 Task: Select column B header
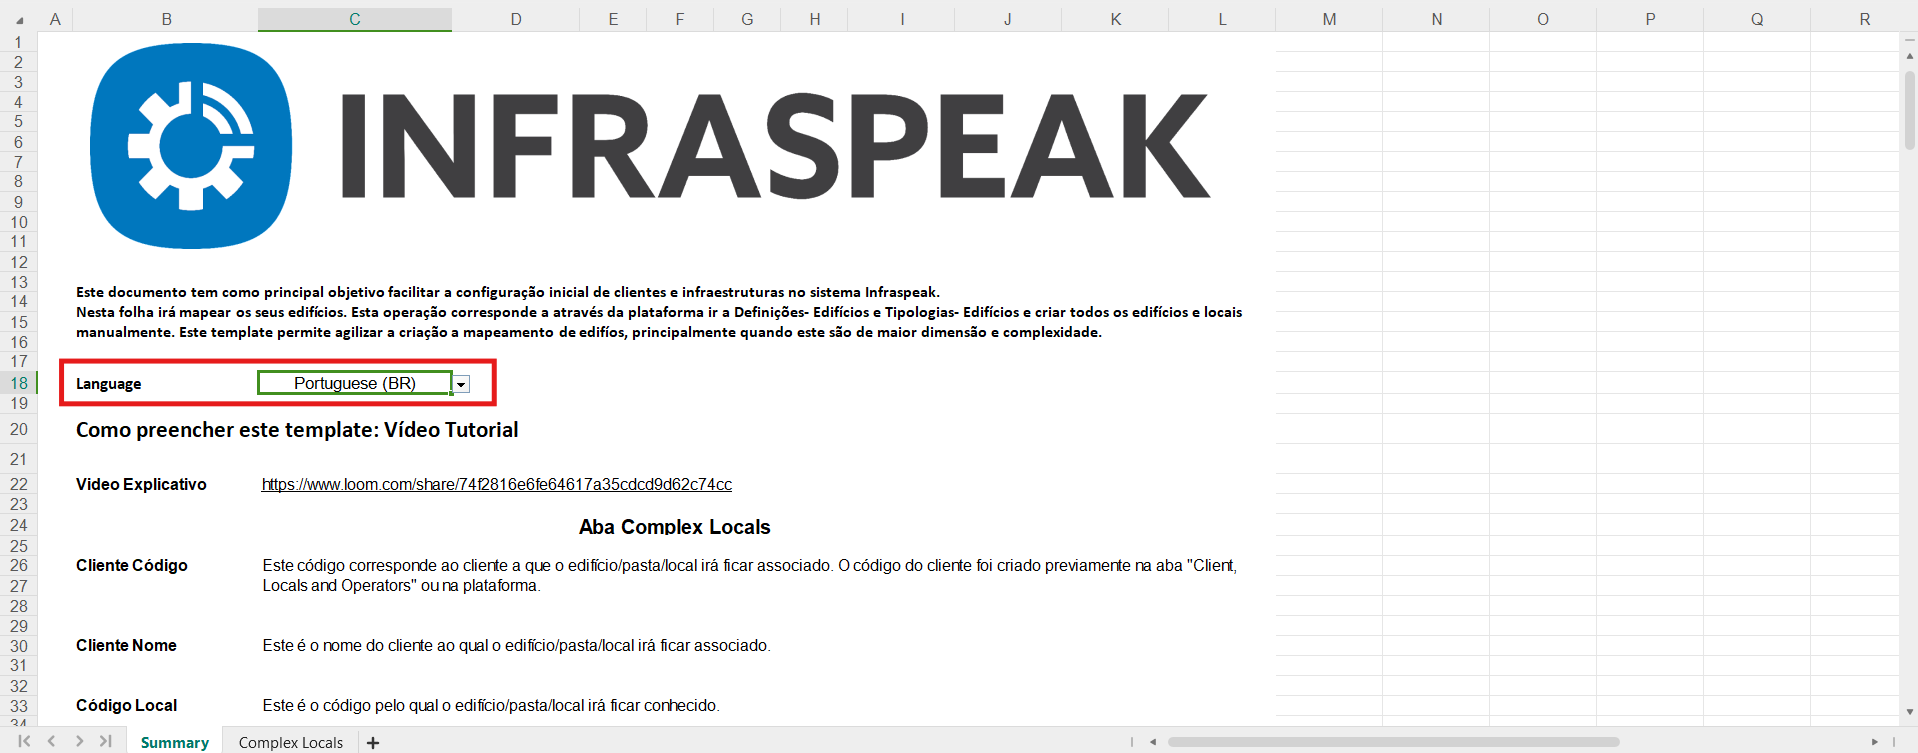pos(166,19)
